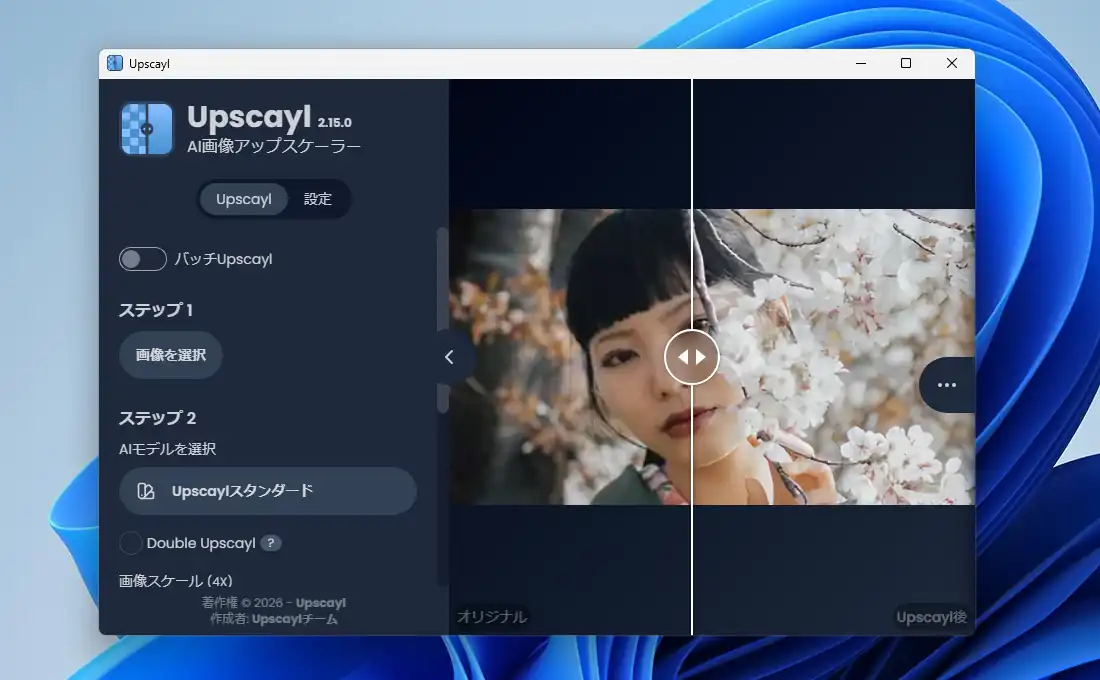Close the Upscayl window
Viewport: 1100px width, 680px height.
point(952,63)
